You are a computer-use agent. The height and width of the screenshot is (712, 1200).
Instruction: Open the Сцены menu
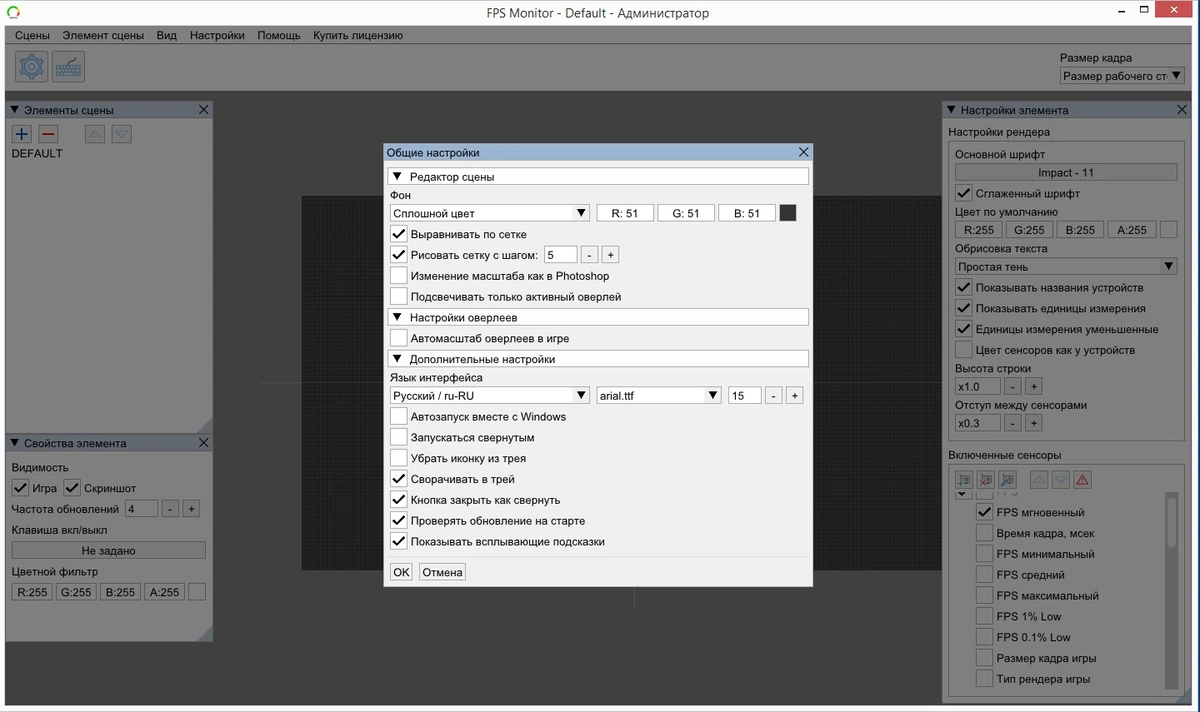click(x=32, y=35)
